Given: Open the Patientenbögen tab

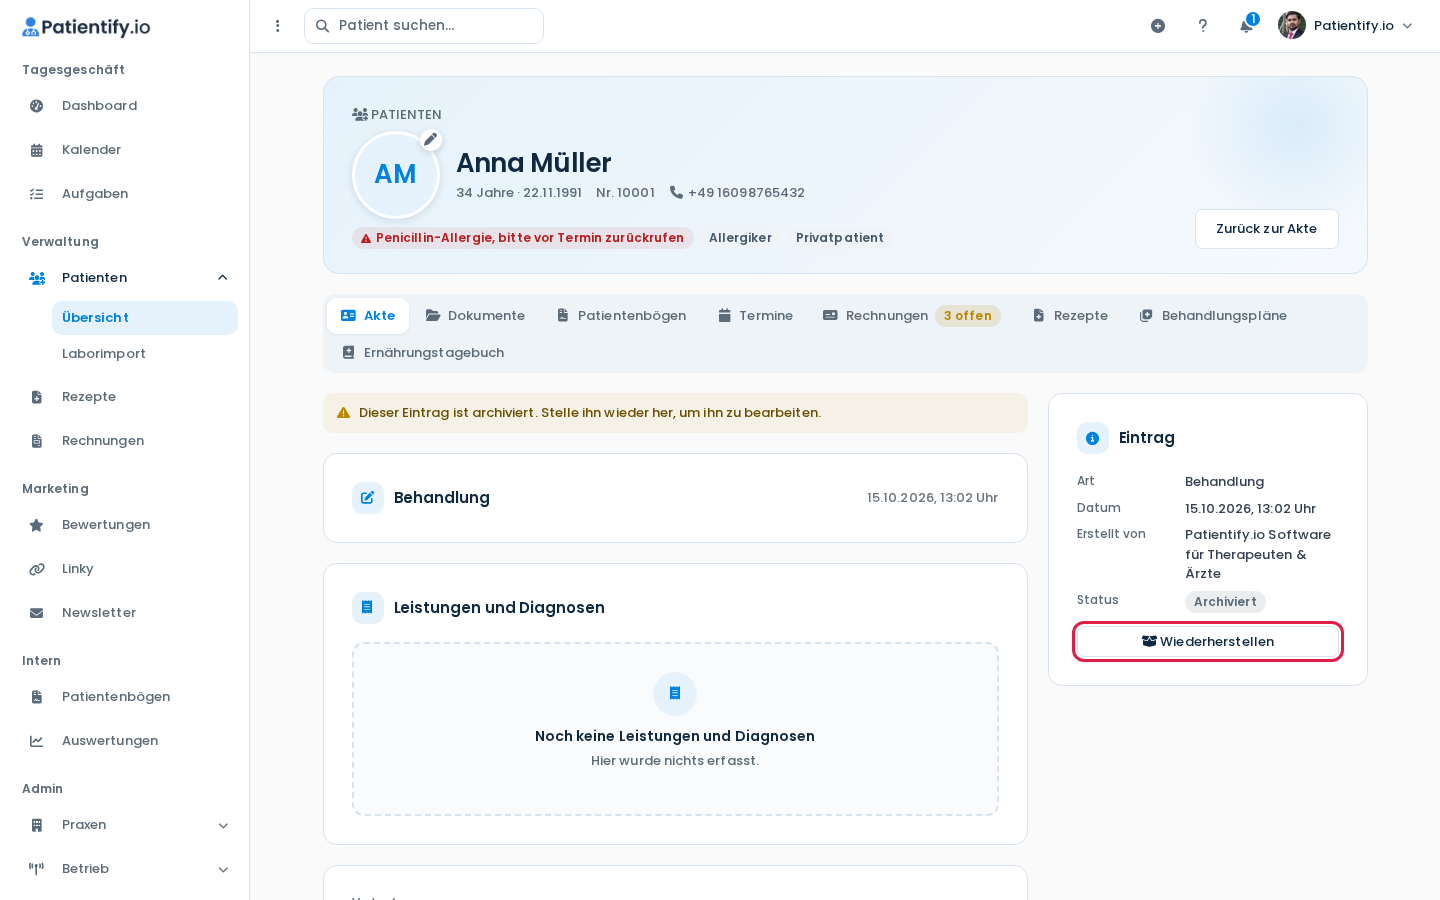Looking at the screenshot, I should click(x=621, y=316).
